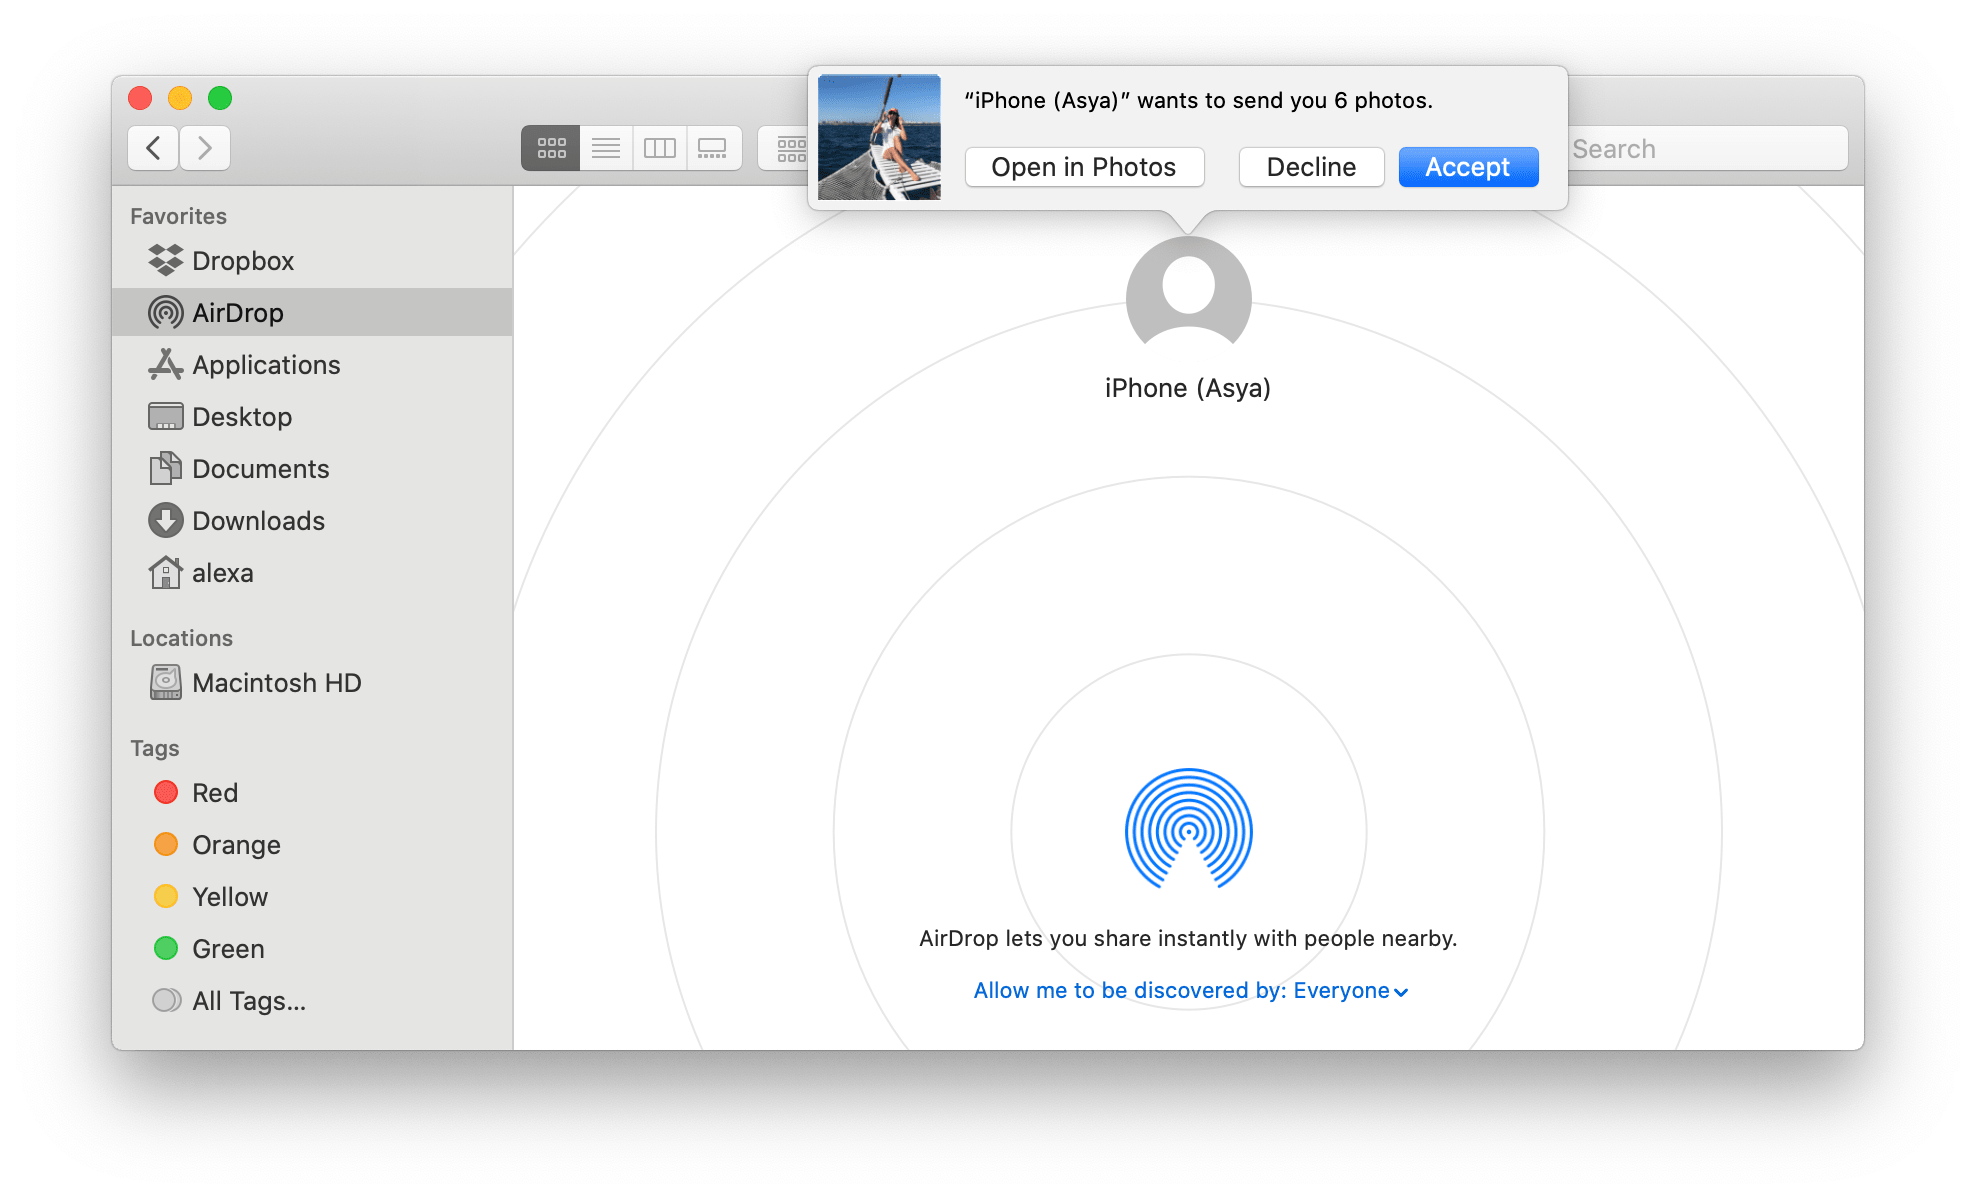Image resolution: width=1976 pixels, height=1198 pixels.
Task: Select the list view icon in toolbar
Action: 604,147
